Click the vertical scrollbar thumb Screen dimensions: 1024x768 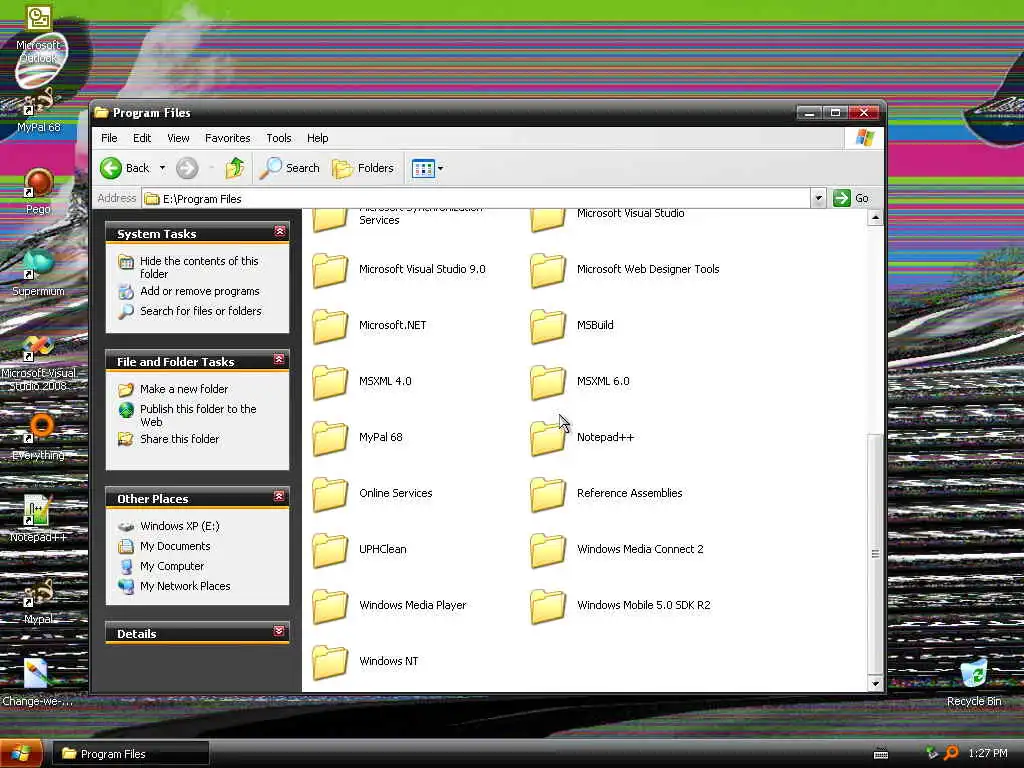click(875, 554)
